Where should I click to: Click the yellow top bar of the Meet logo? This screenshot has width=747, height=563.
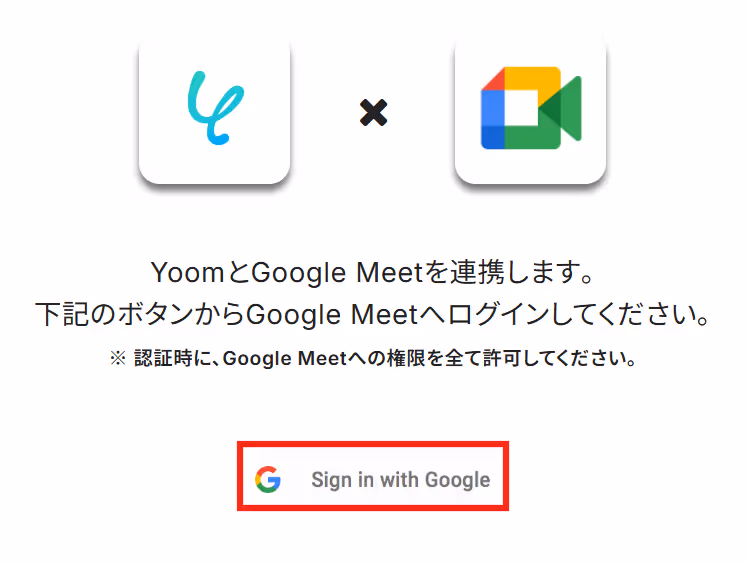533,79
